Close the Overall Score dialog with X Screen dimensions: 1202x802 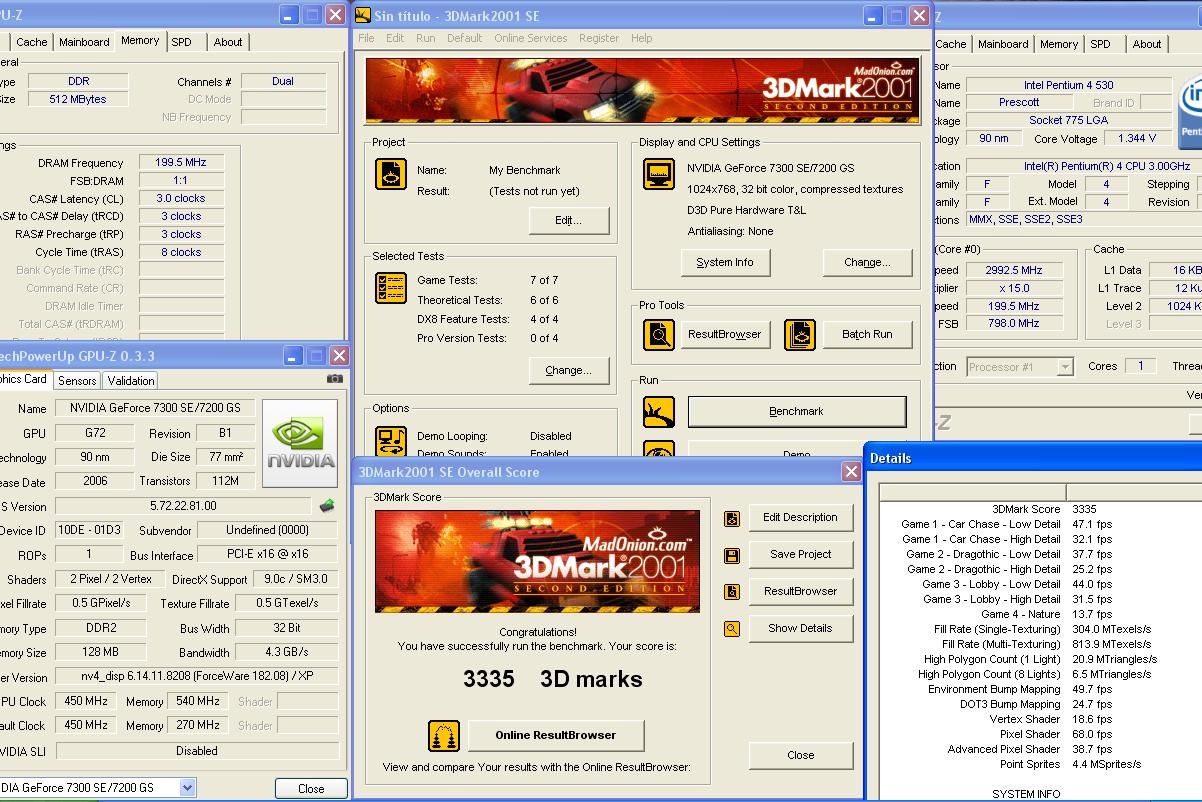tap(851, 472)
